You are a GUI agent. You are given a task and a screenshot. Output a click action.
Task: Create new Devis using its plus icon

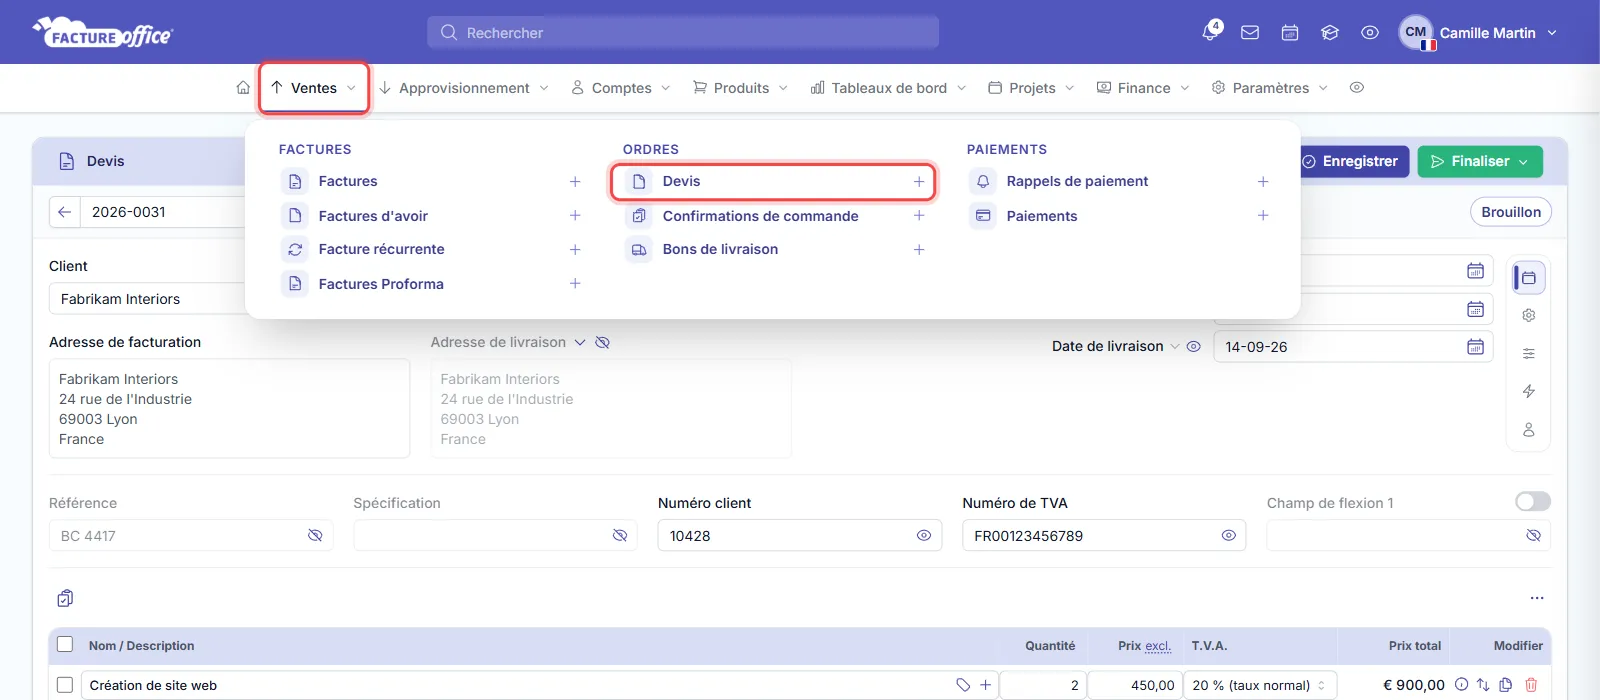[919, 182]
